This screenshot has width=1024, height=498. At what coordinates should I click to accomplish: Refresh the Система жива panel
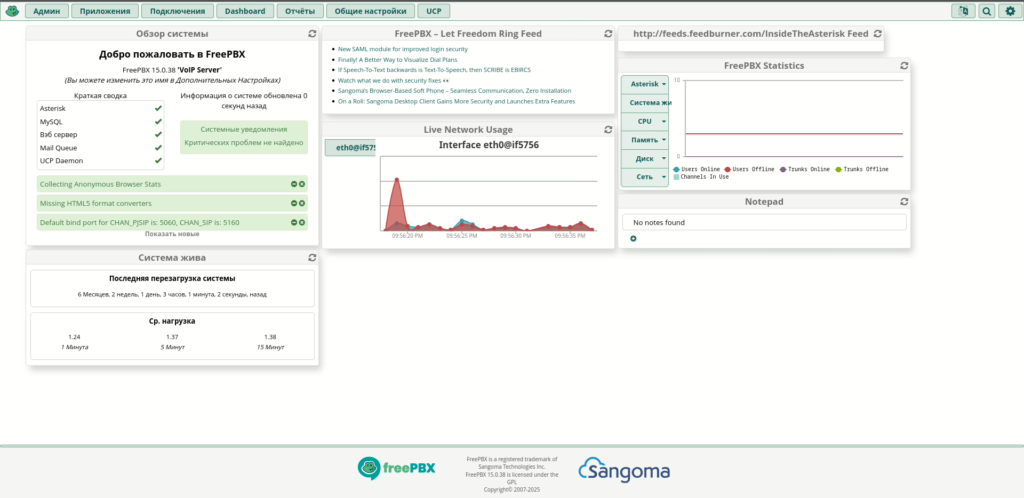click(312, 257)
